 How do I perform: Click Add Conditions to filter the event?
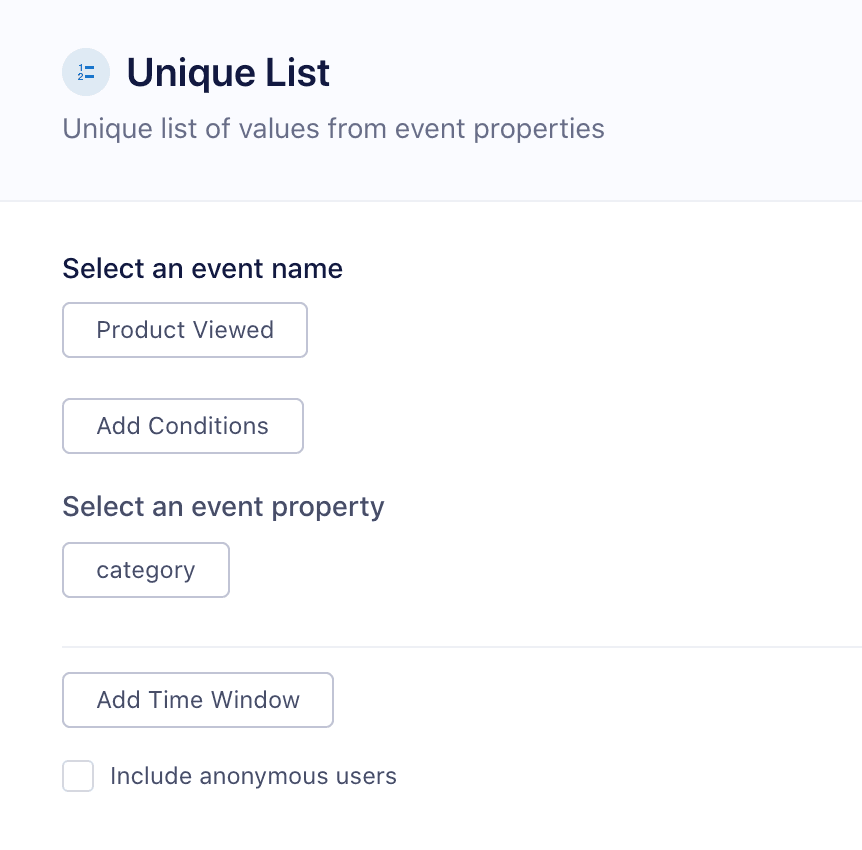coord(182,426)
